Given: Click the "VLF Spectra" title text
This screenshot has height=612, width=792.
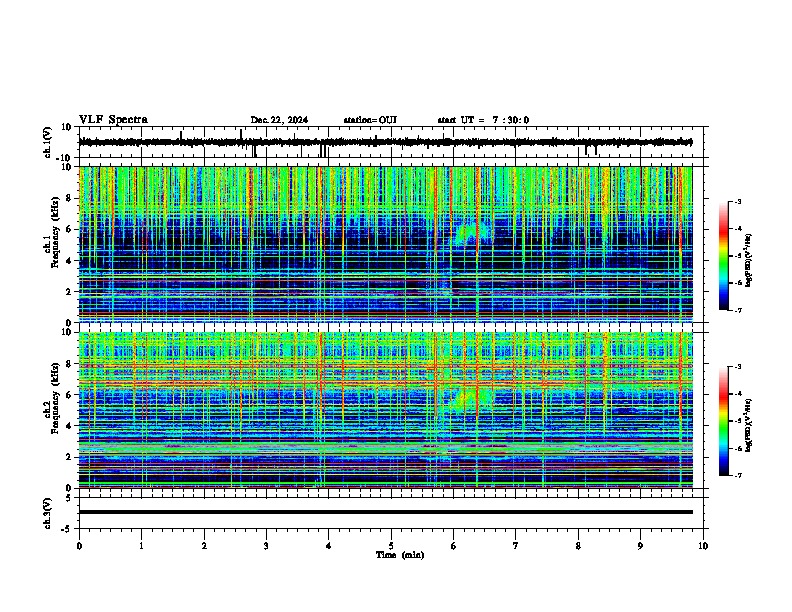Looking at the screenshot, I should (113, 120).
